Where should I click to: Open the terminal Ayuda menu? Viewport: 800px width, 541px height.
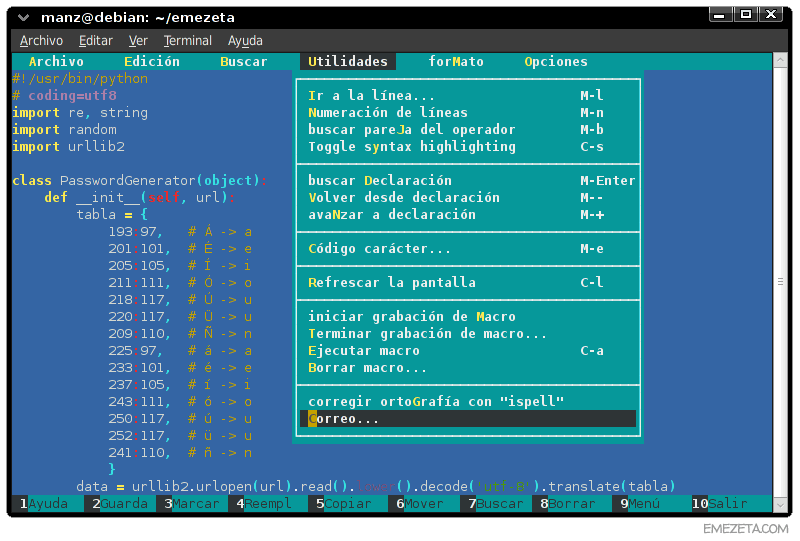(245, 41)
